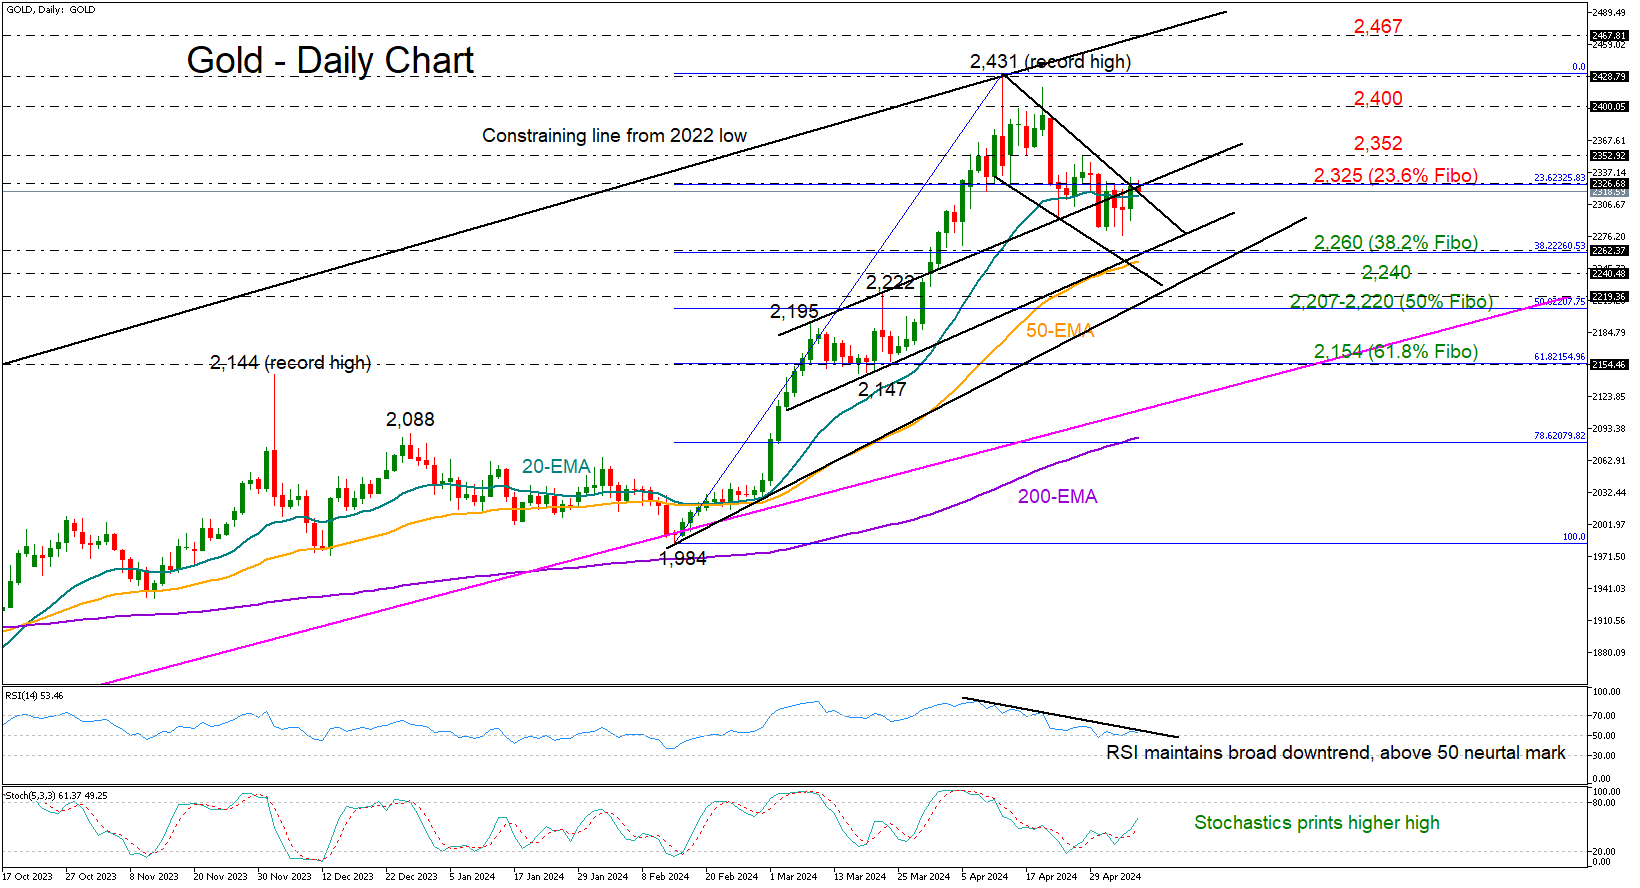Click the red 2,400 level label
The width and height of the screenshot is (1640, 888).
tap(1378, 99)
